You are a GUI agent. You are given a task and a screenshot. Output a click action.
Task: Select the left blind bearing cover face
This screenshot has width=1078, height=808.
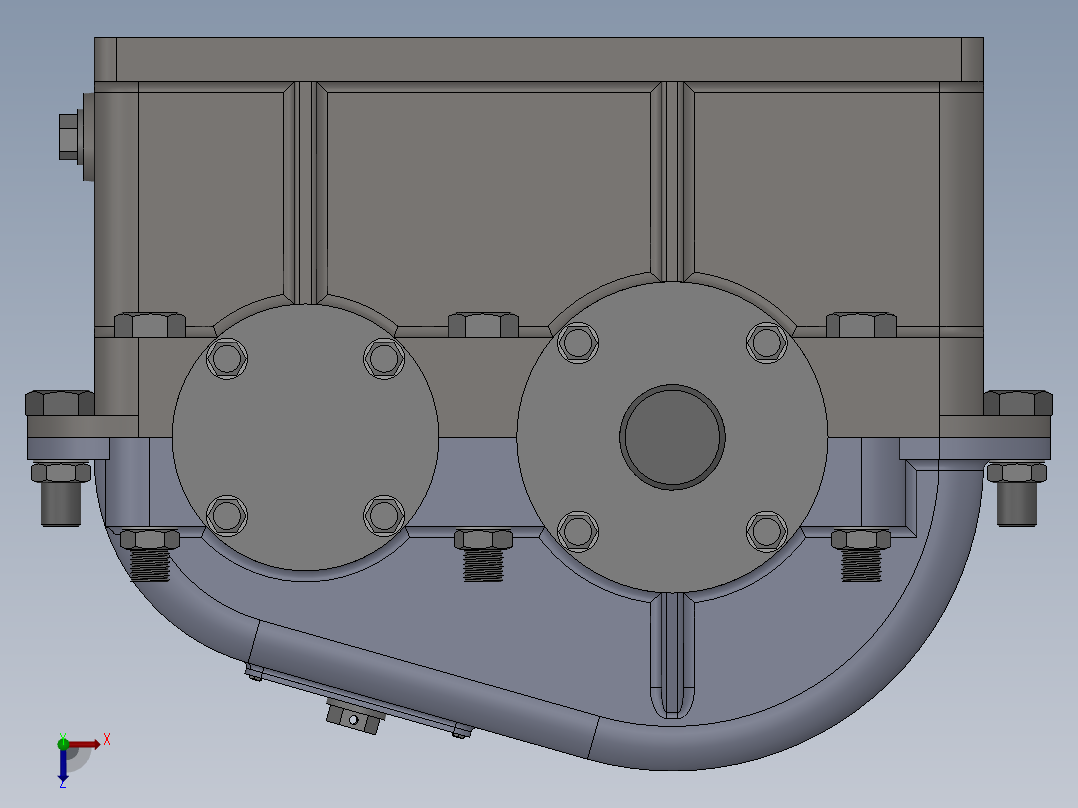coord(305,437)
